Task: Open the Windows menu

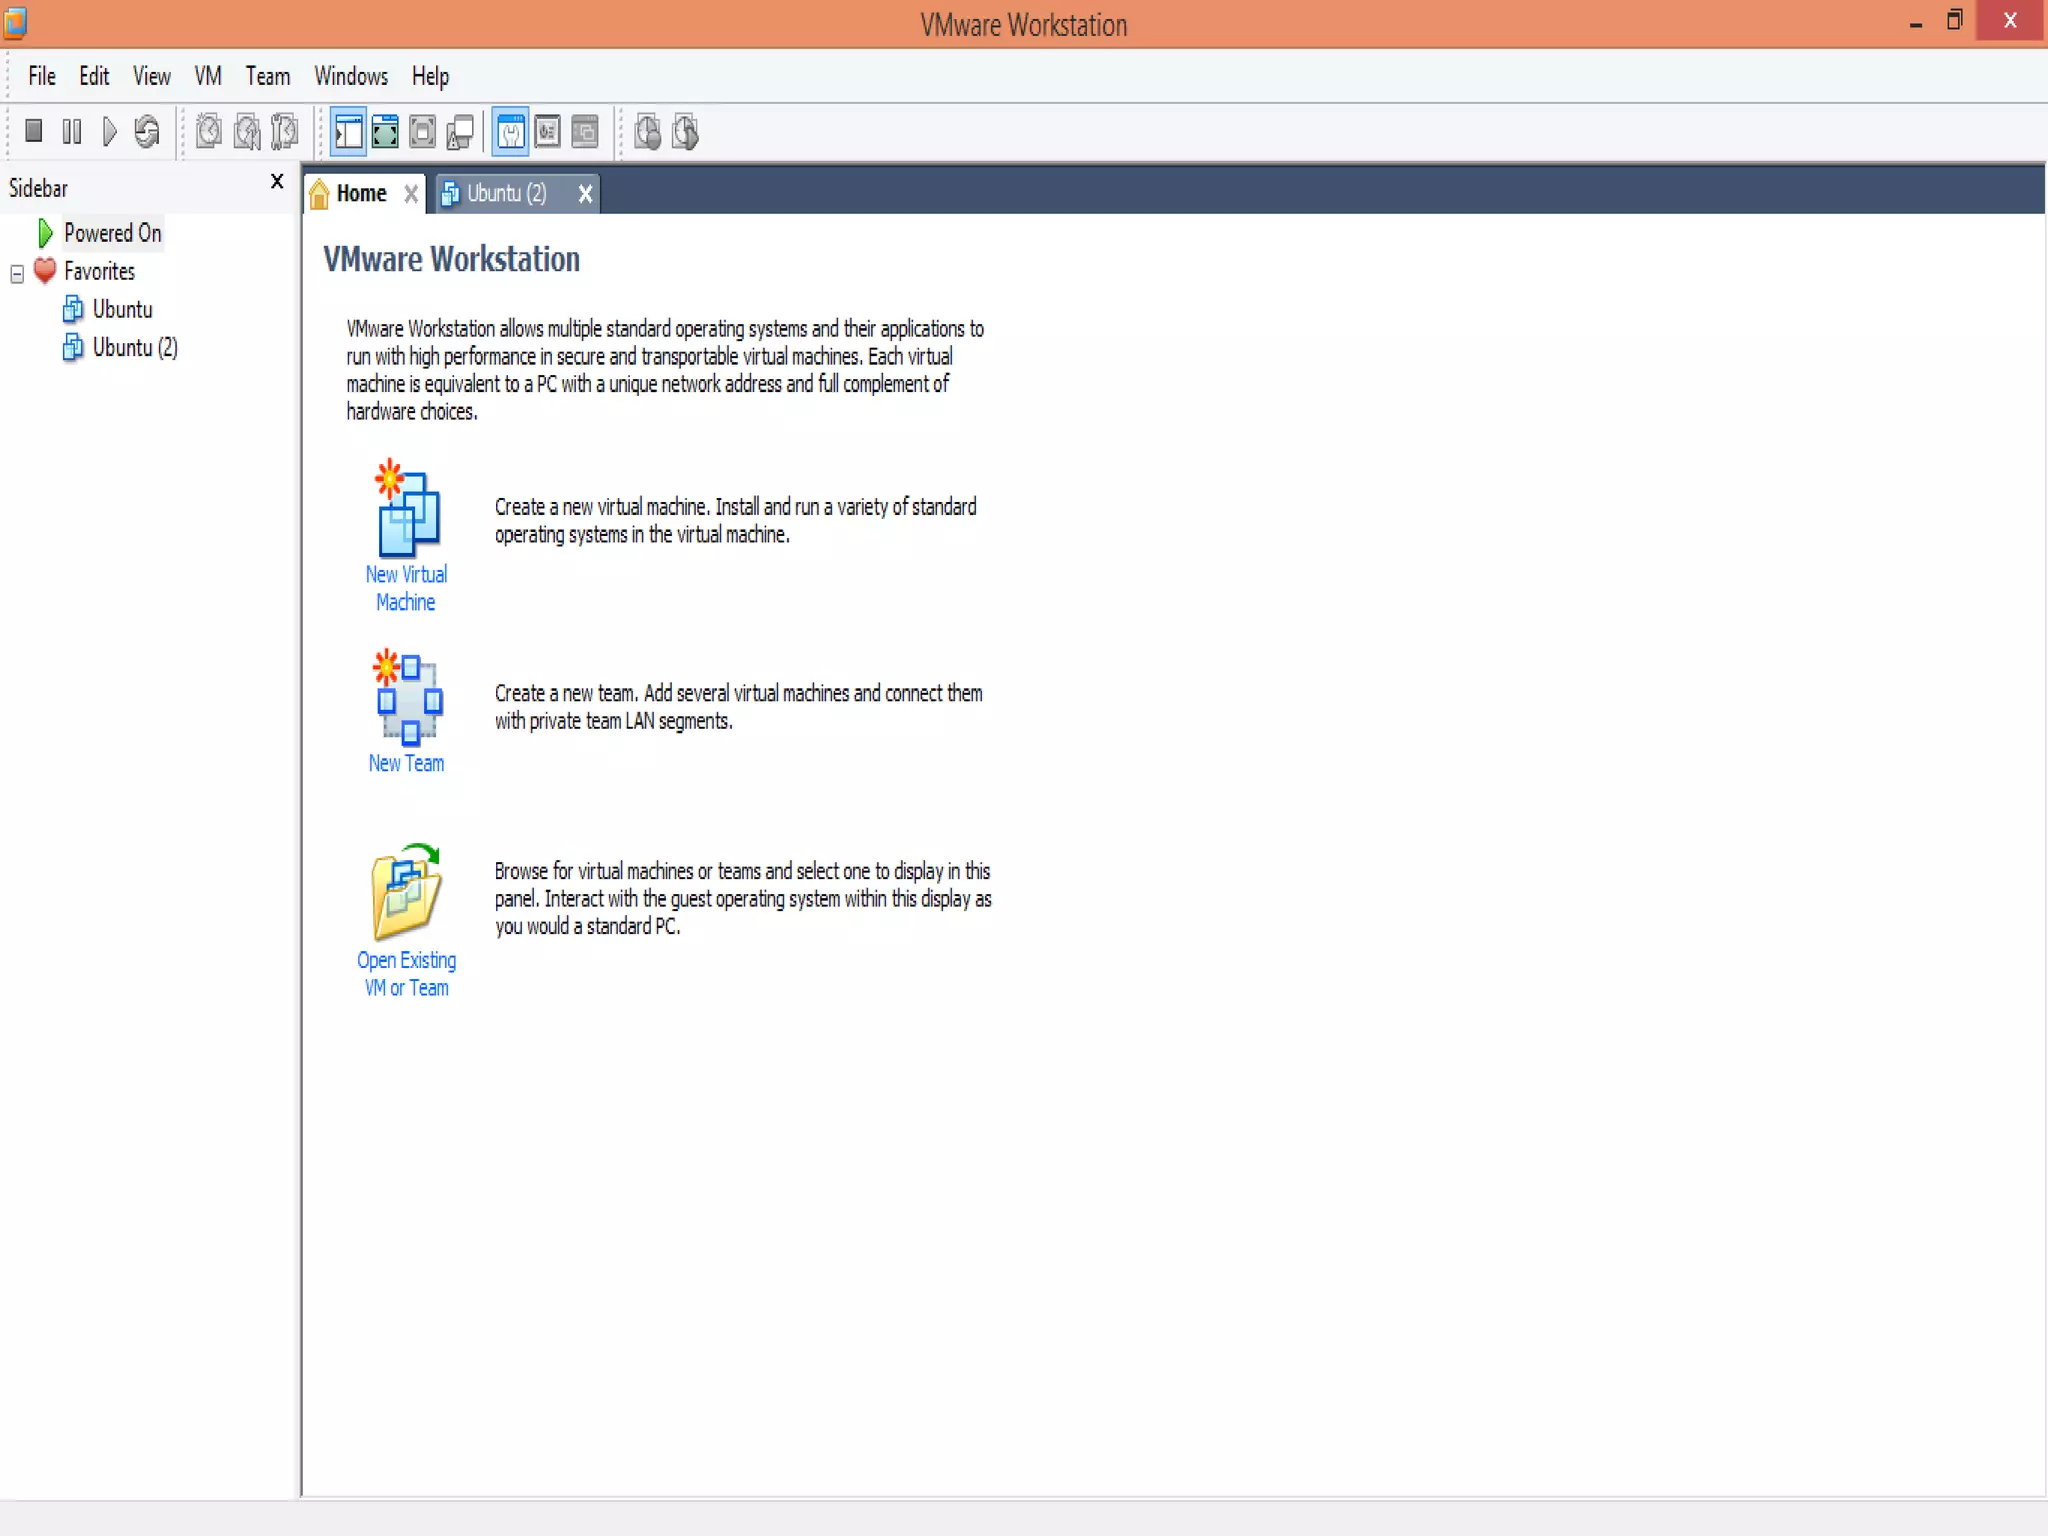Action: pyautogui.click(x=351, y=76)
